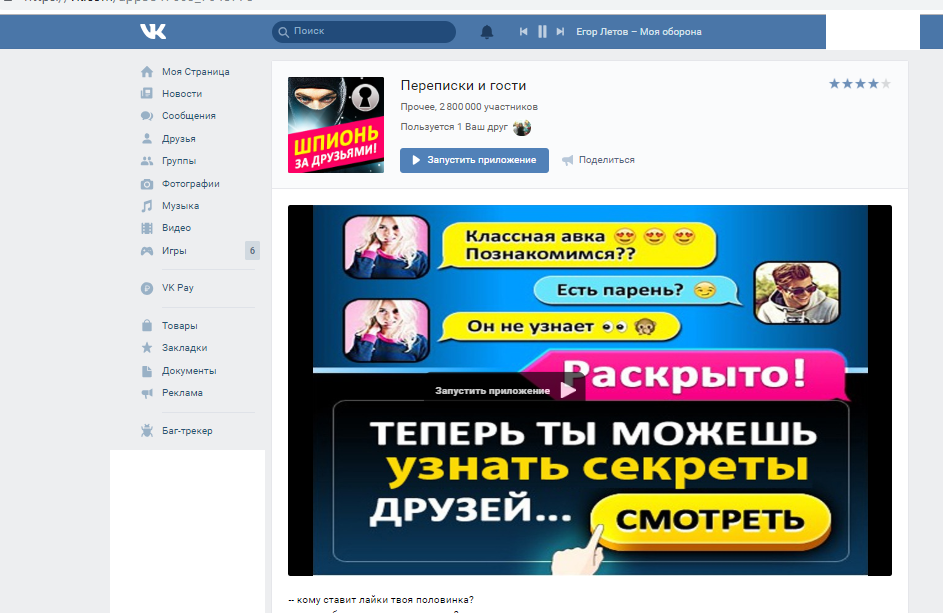The height and width of the screenshot is (613, 943).
Task: Open Друзья menu item
Action: [x=179, y=138]
